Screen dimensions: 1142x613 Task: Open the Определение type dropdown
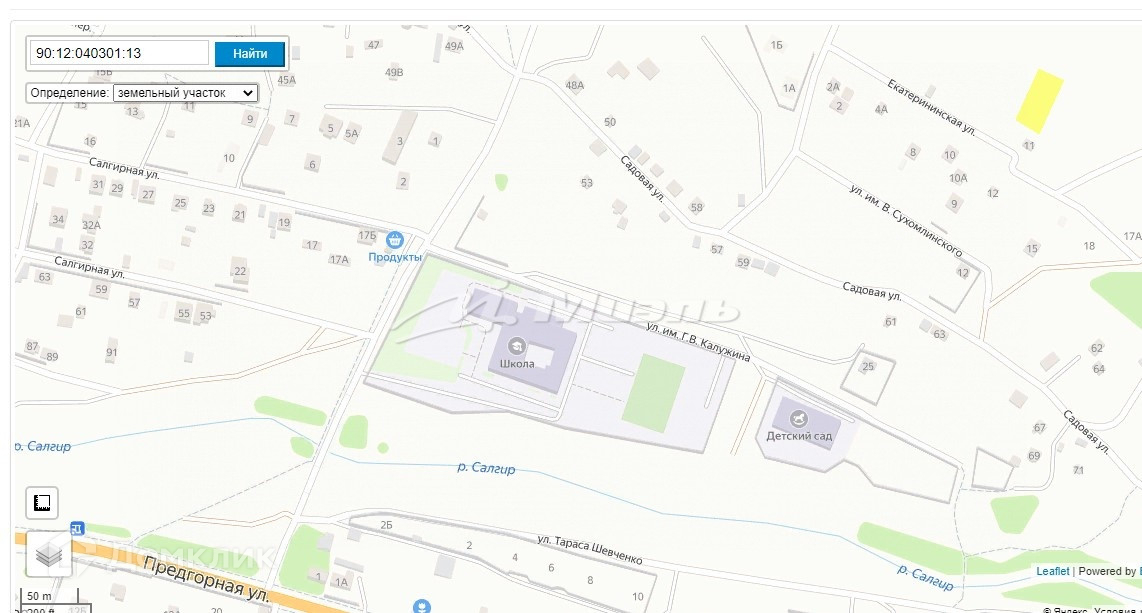coord(185,92)
